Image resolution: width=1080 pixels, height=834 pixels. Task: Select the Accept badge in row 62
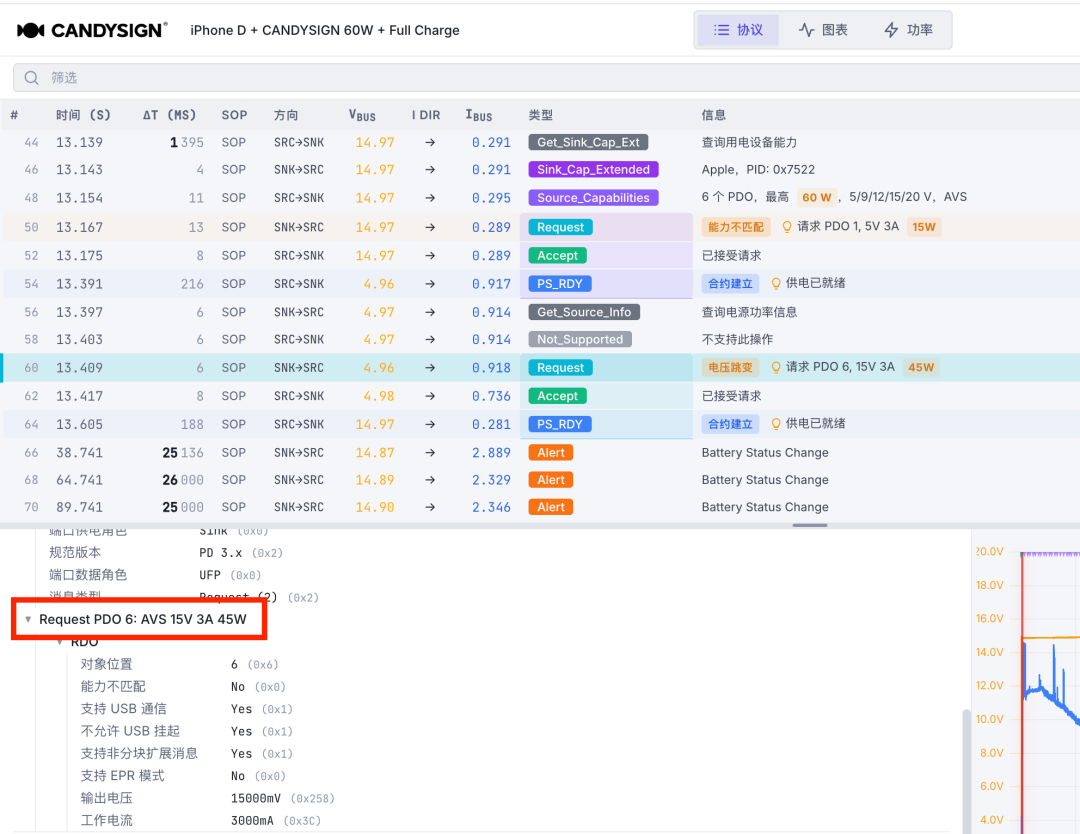[557, 396]
